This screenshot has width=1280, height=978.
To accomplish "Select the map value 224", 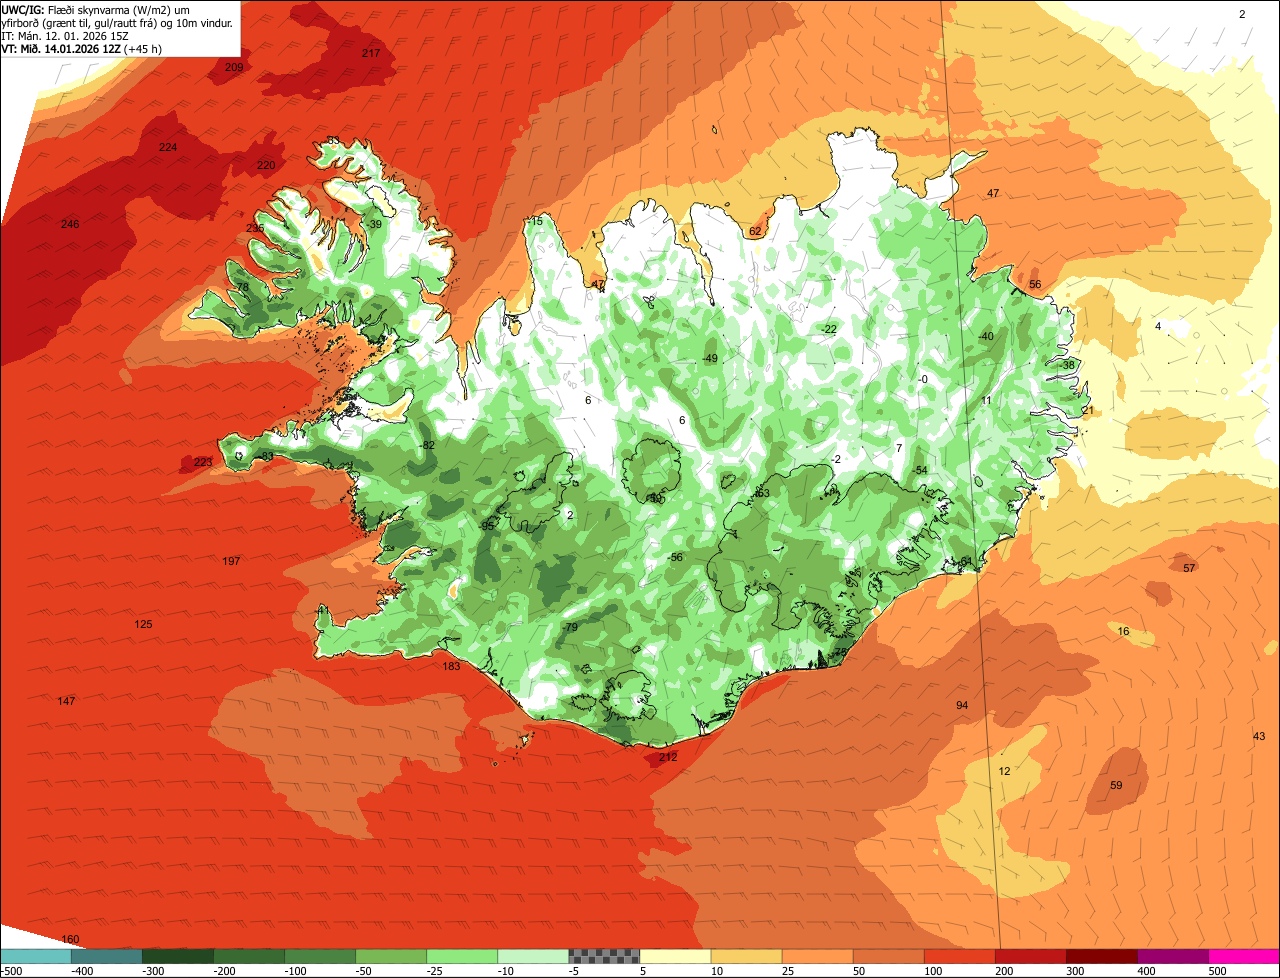I will 168,147.
